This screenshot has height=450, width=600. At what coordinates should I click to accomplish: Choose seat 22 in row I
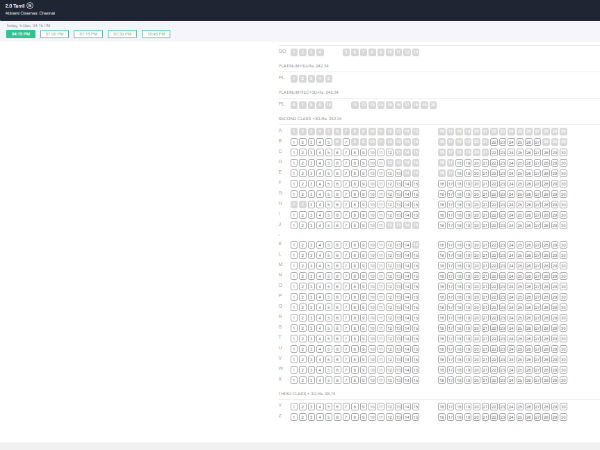494,215
